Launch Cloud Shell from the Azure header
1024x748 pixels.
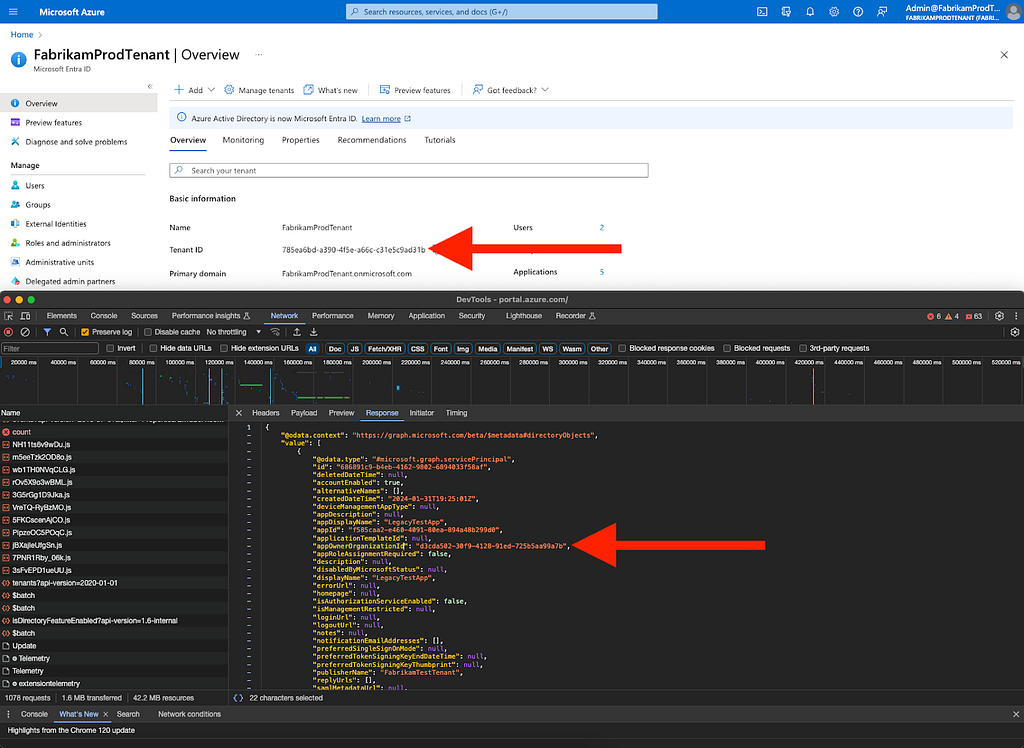(762, 12)
